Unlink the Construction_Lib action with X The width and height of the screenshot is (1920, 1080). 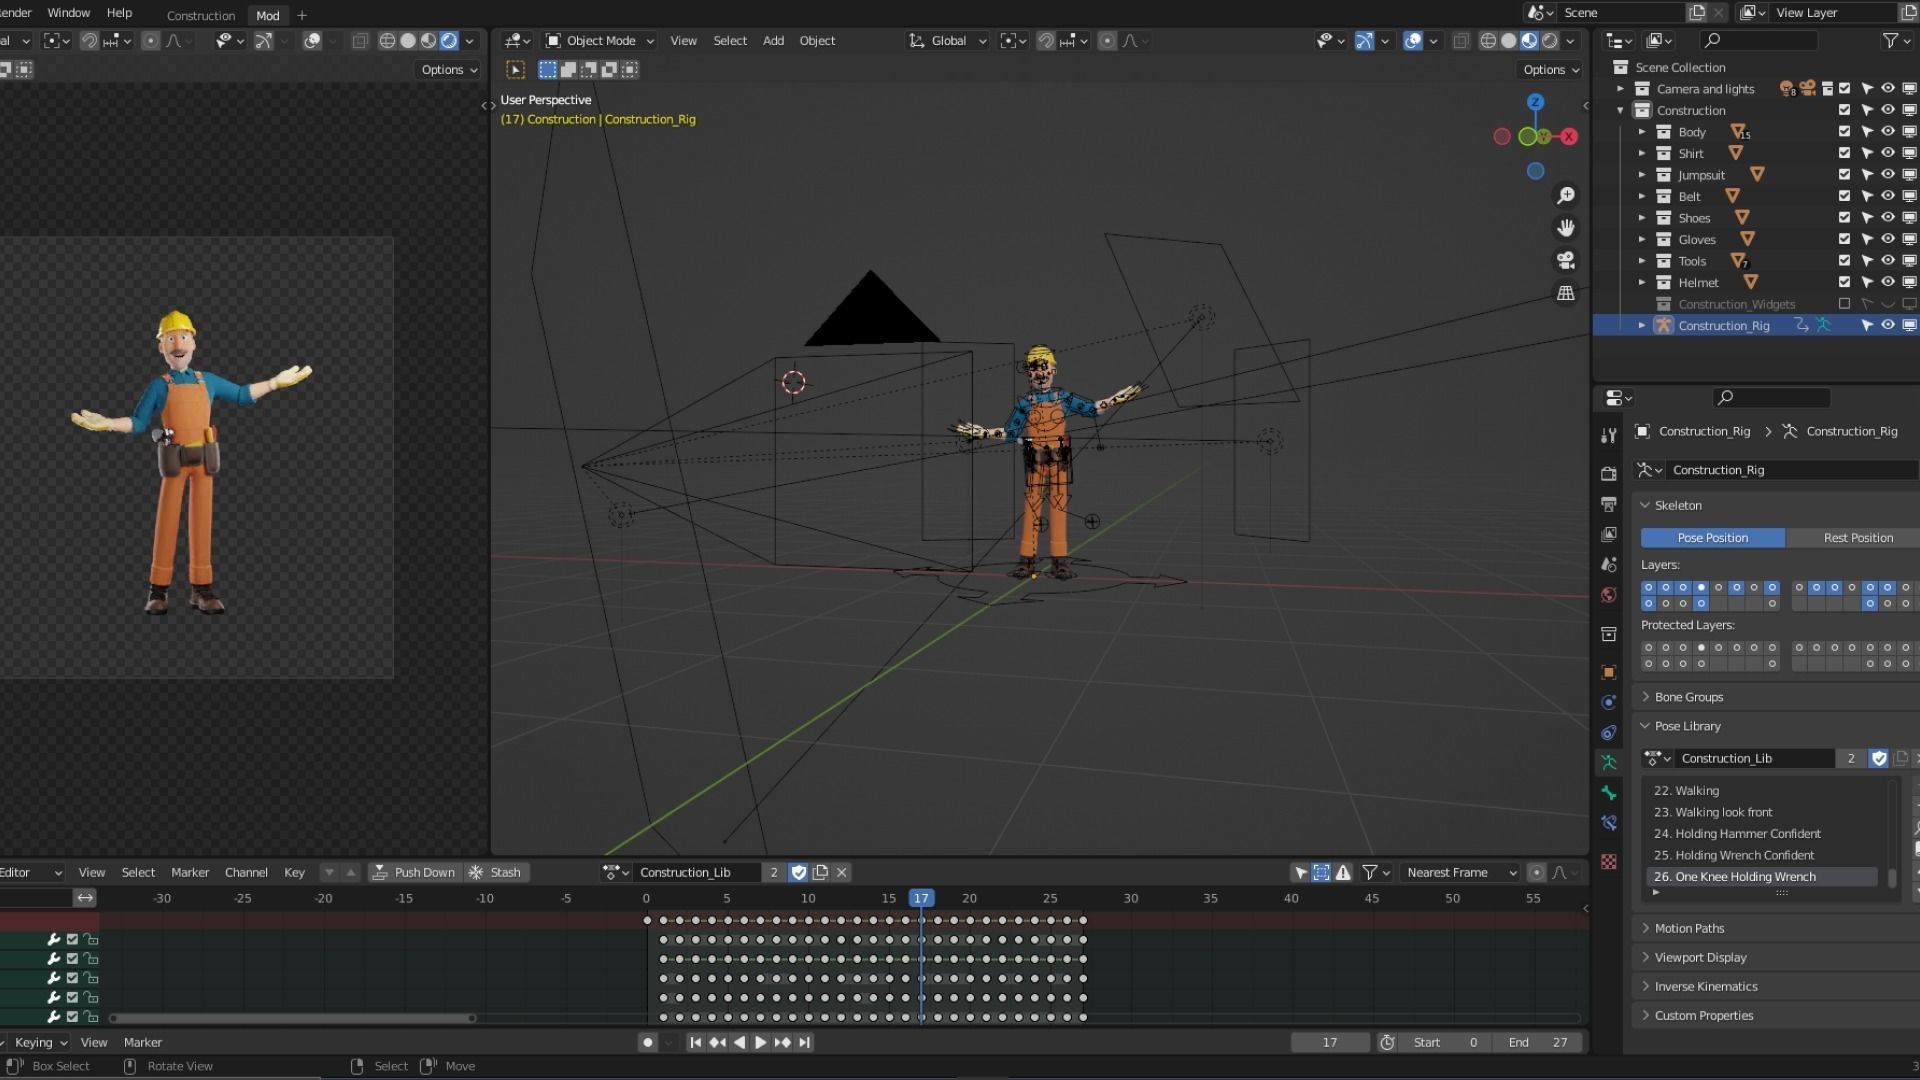[842, 873]
